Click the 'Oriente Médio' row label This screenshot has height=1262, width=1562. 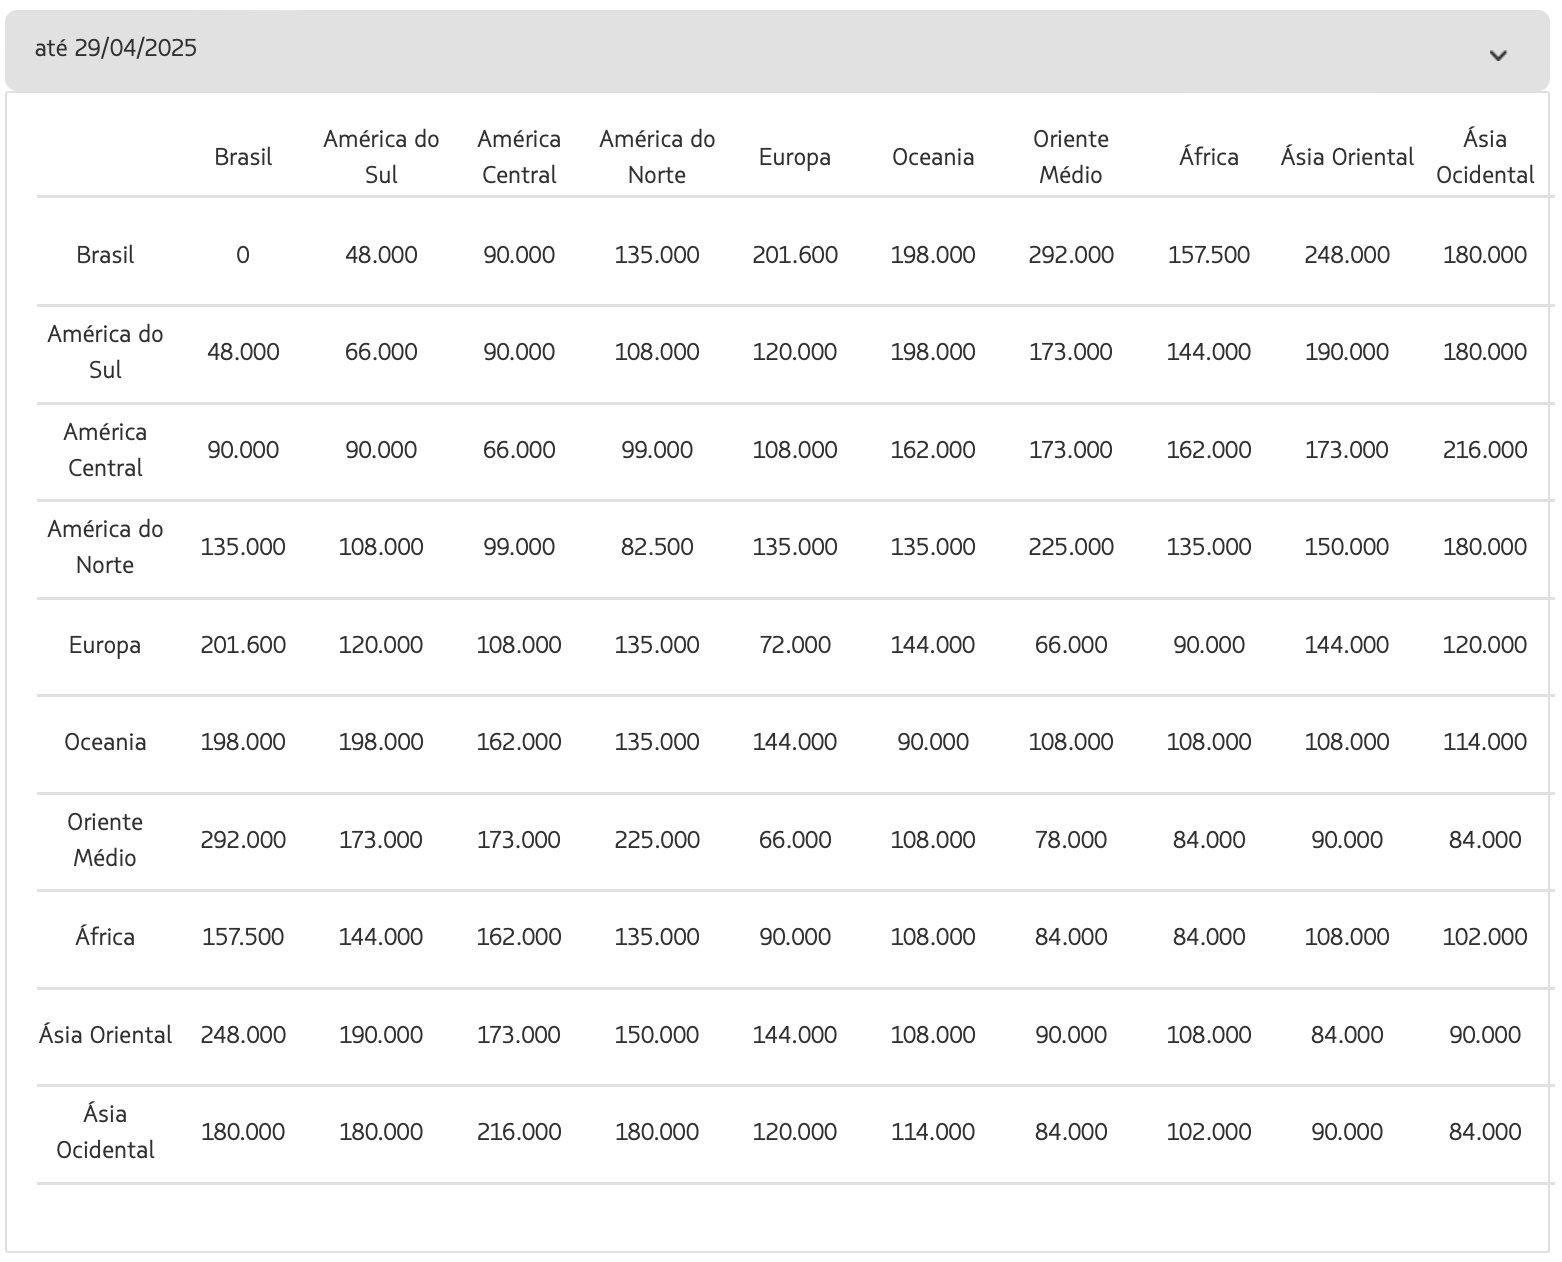pos(105,840)
